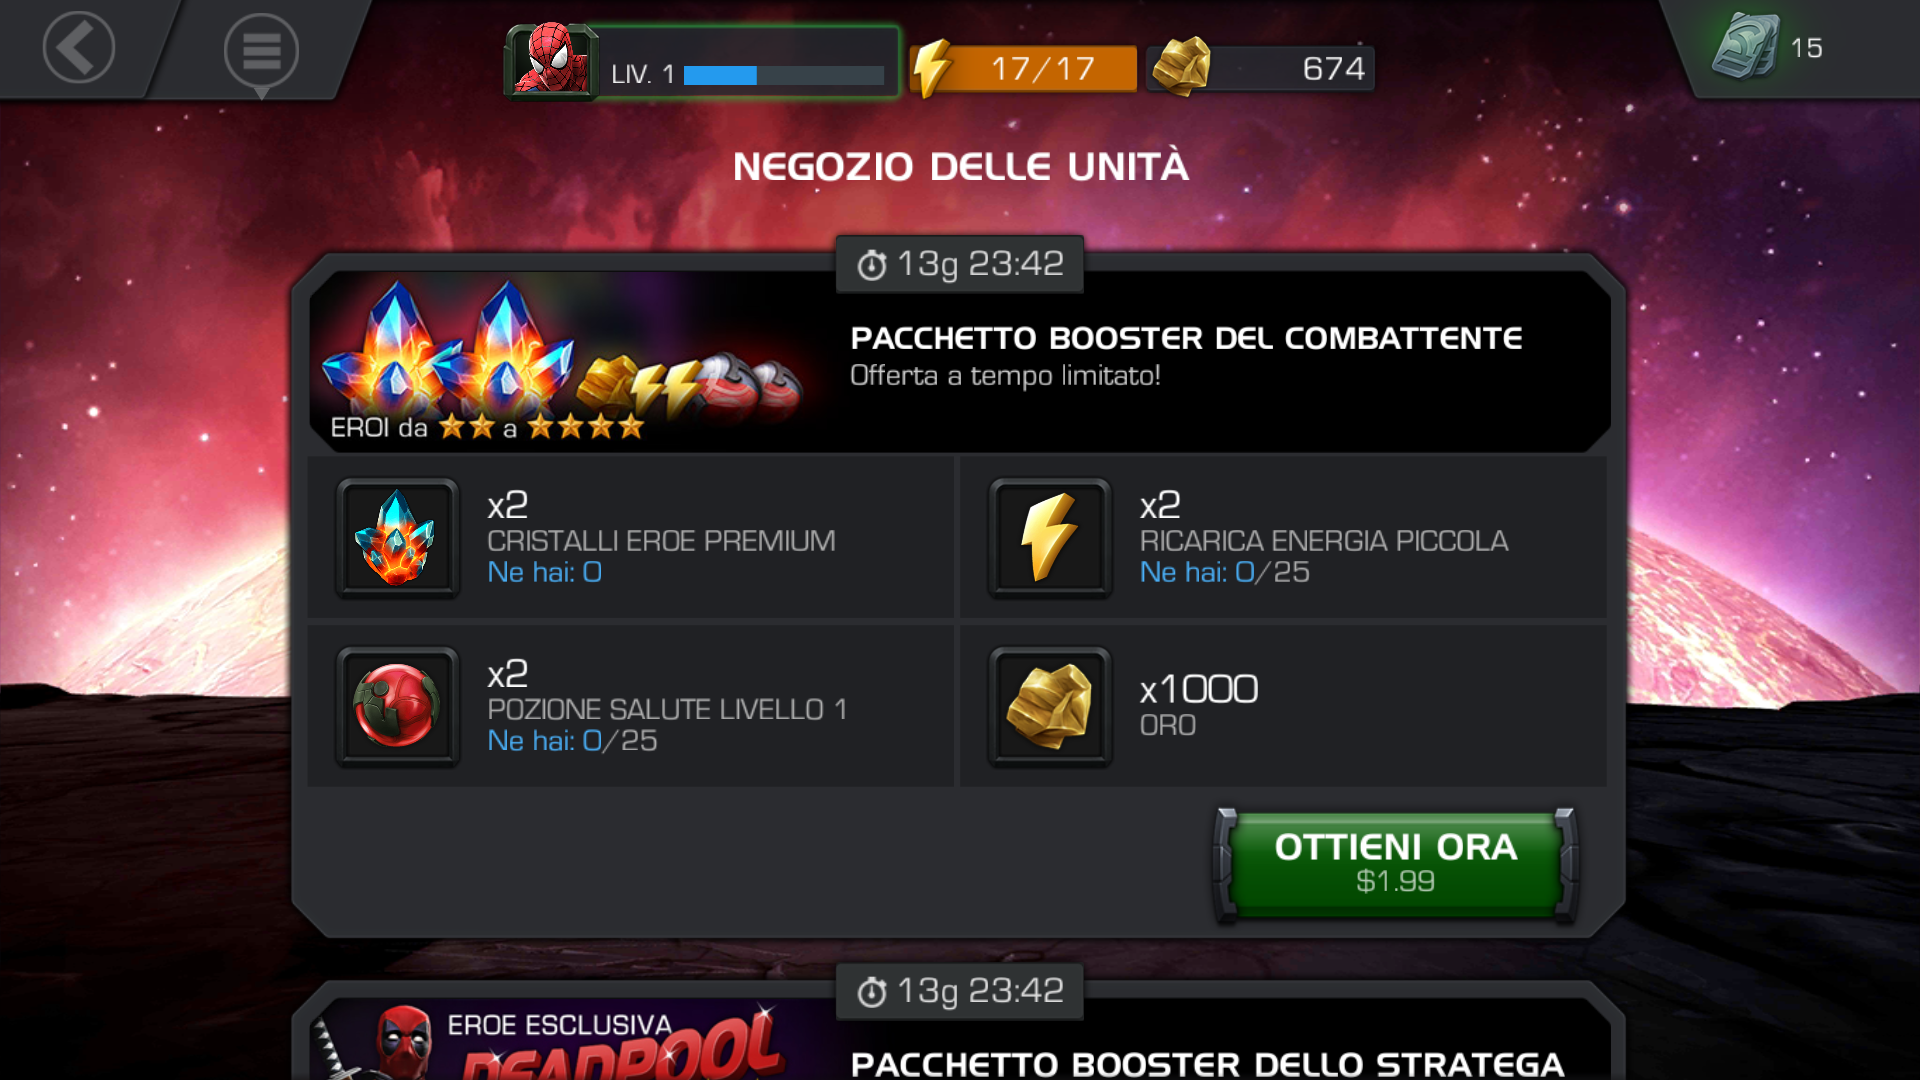Tap OTTIENI ORA $1.99 button
The image size is (1920, 1080).
tap(1395, 863)
